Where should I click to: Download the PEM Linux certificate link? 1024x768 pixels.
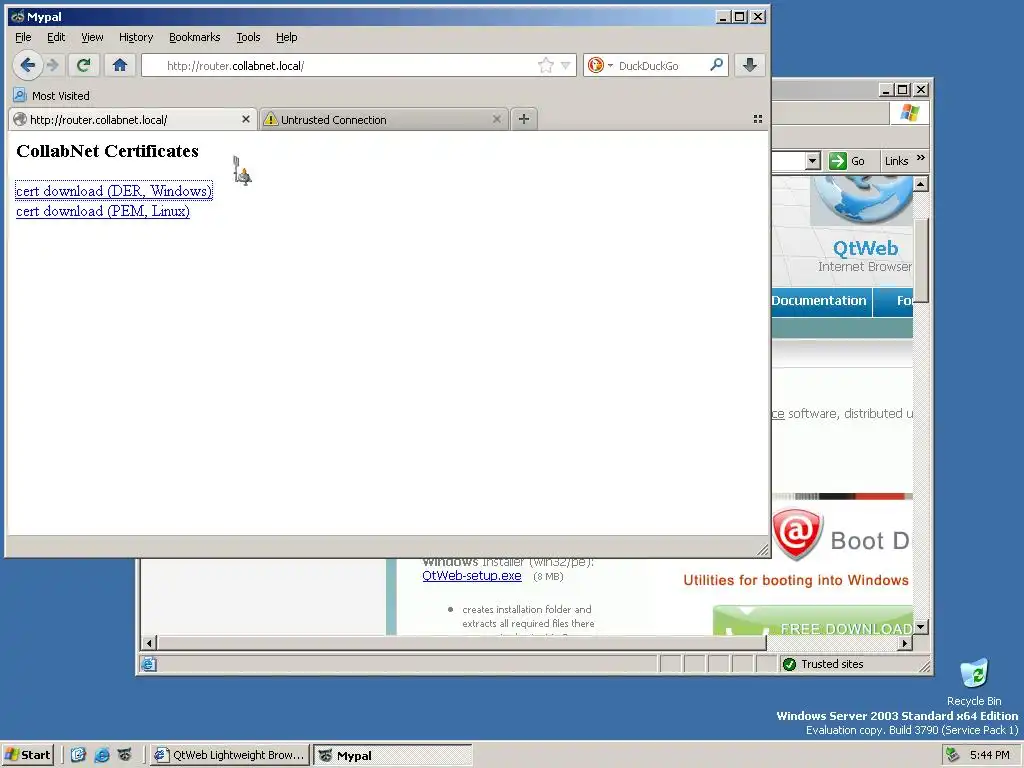pos(103,211)
